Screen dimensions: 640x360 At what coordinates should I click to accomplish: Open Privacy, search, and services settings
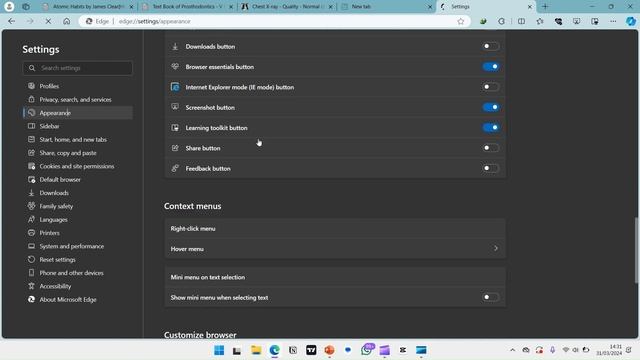[75, 100]
